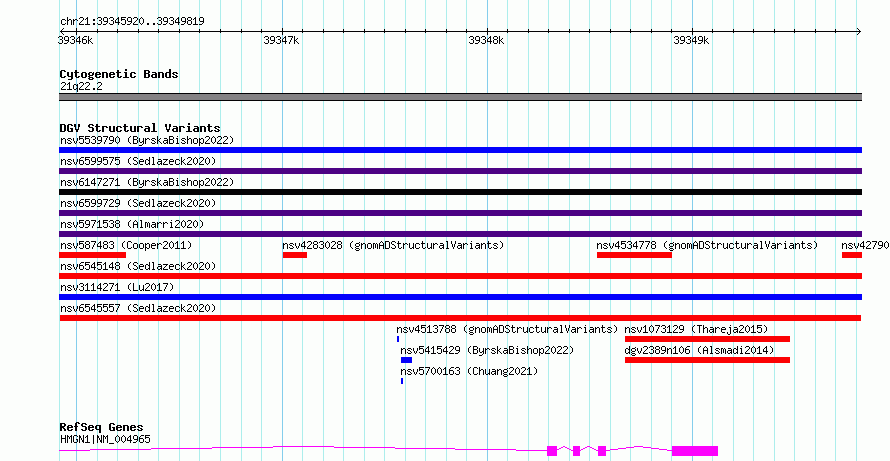
Task: Click the nsv6147271 black variant bar
Action: coord(460,192)
